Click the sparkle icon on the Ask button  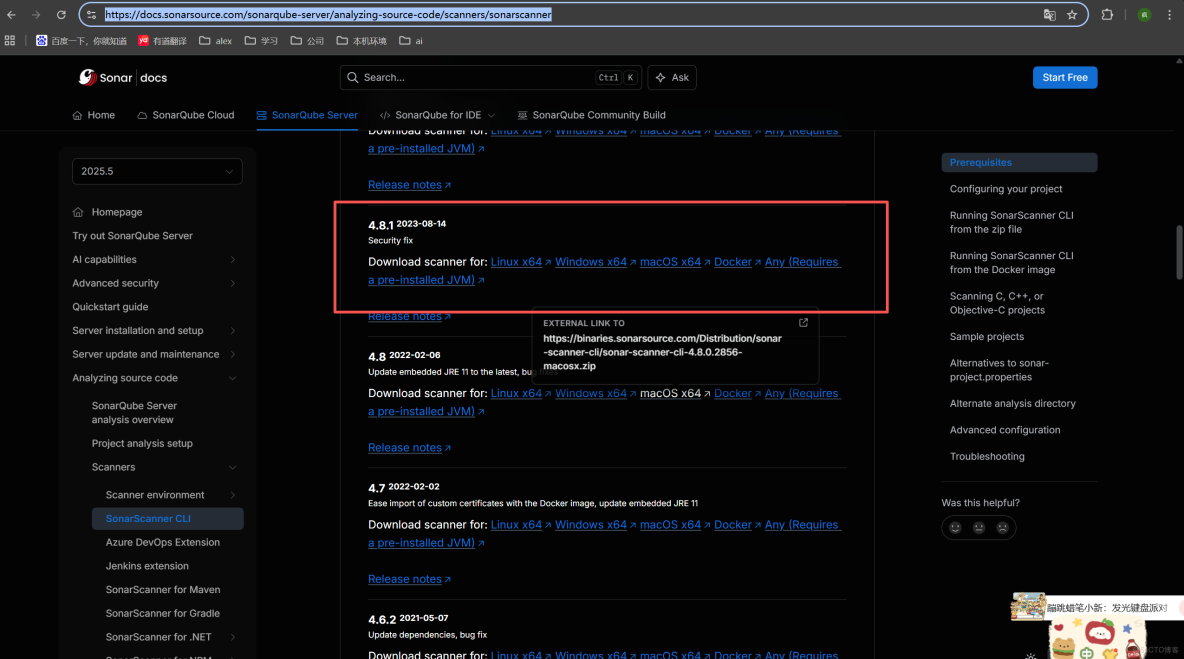click(658, 77)
